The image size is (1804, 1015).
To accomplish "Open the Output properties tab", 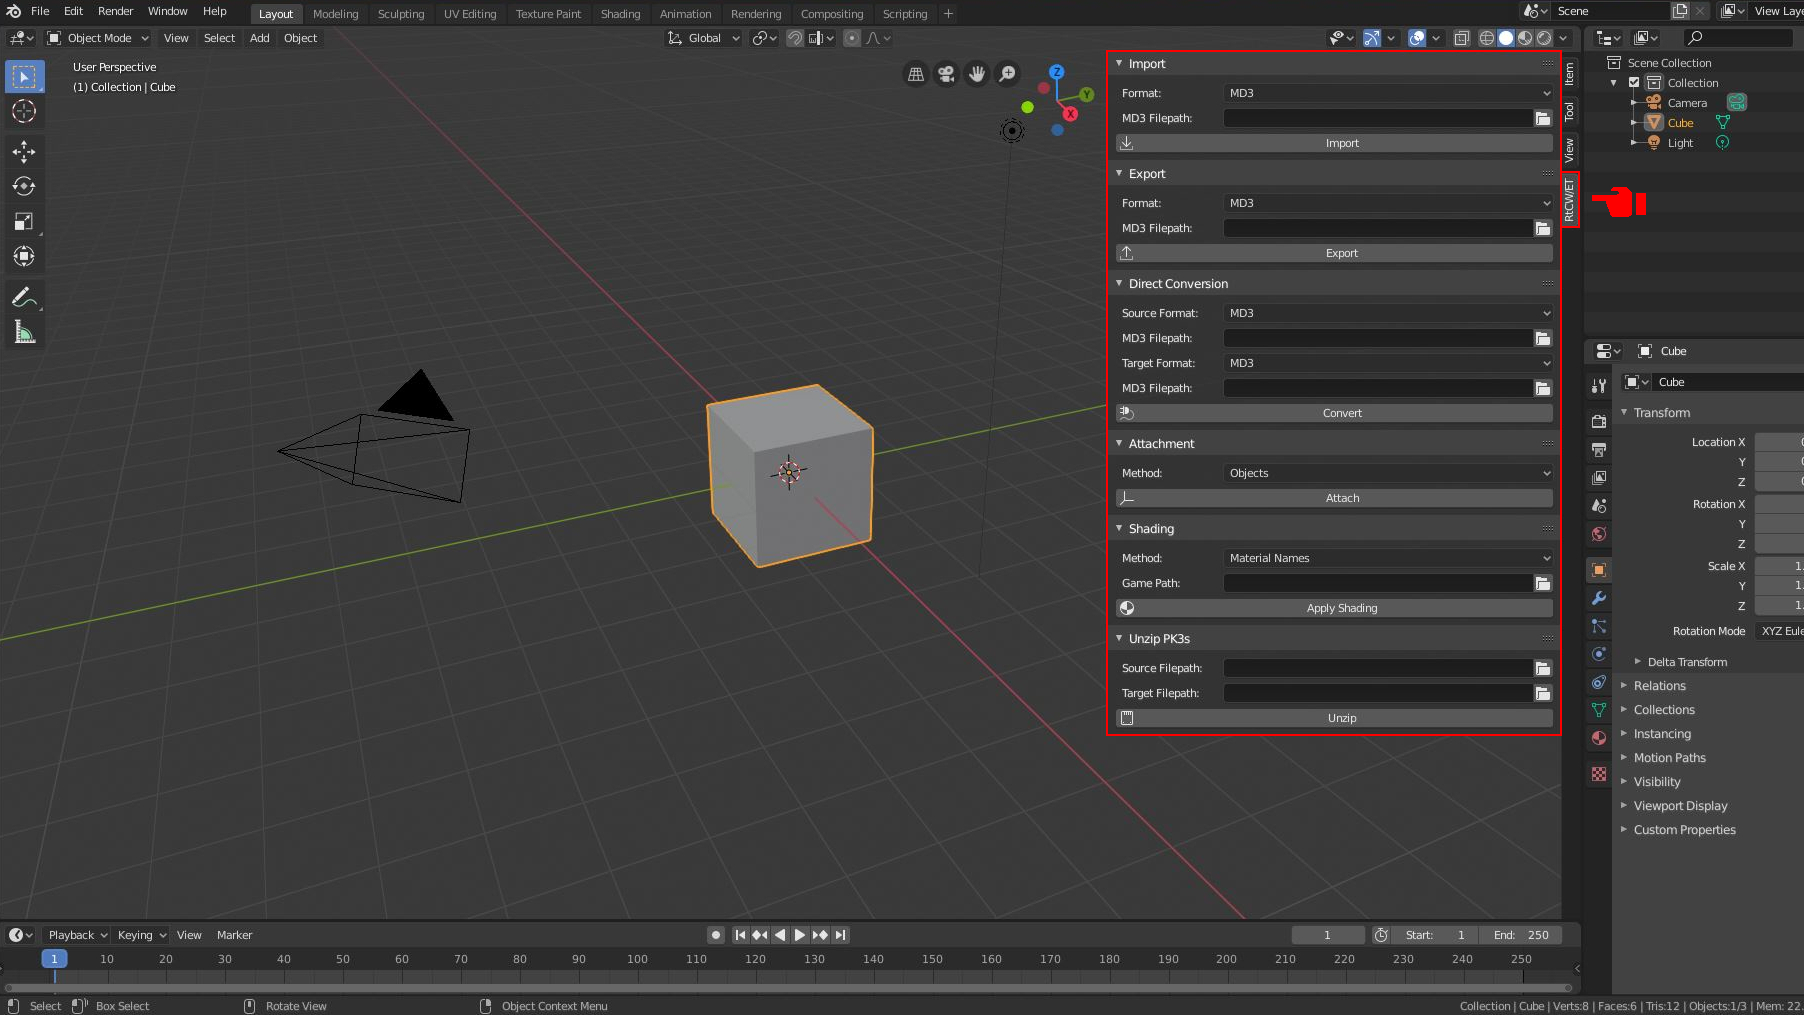I will (1599, 449).
